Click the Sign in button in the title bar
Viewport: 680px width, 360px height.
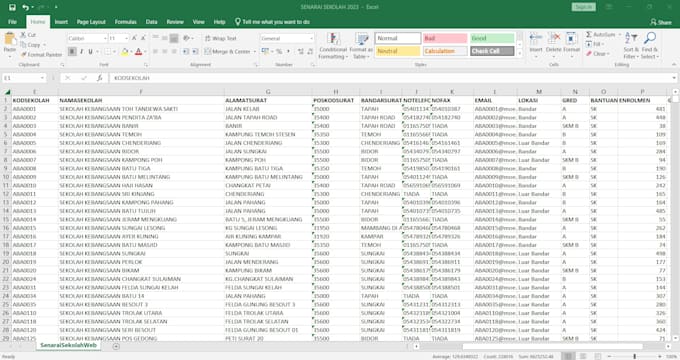(x=583, y=7)
